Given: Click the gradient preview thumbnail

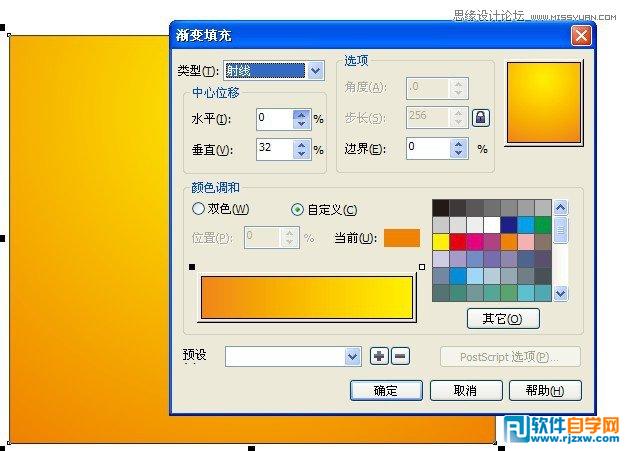Looking at the screenshot, I should point(544,103).
